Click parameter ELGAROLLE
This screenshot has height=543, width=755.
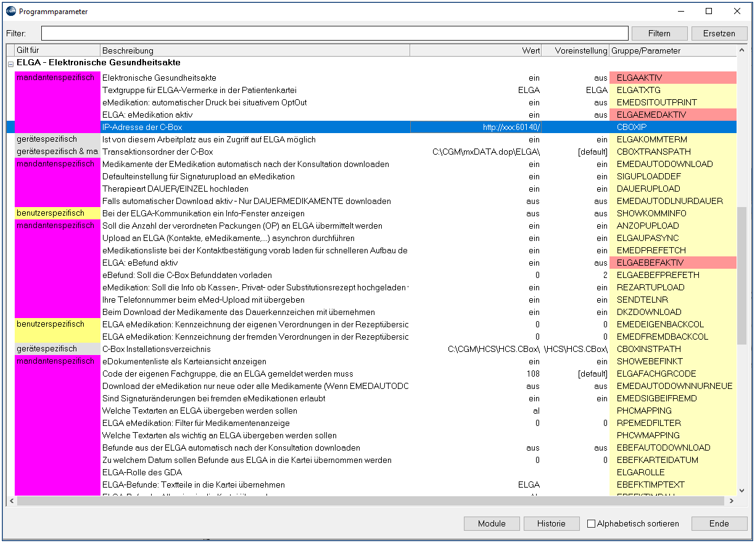(640, 472)
